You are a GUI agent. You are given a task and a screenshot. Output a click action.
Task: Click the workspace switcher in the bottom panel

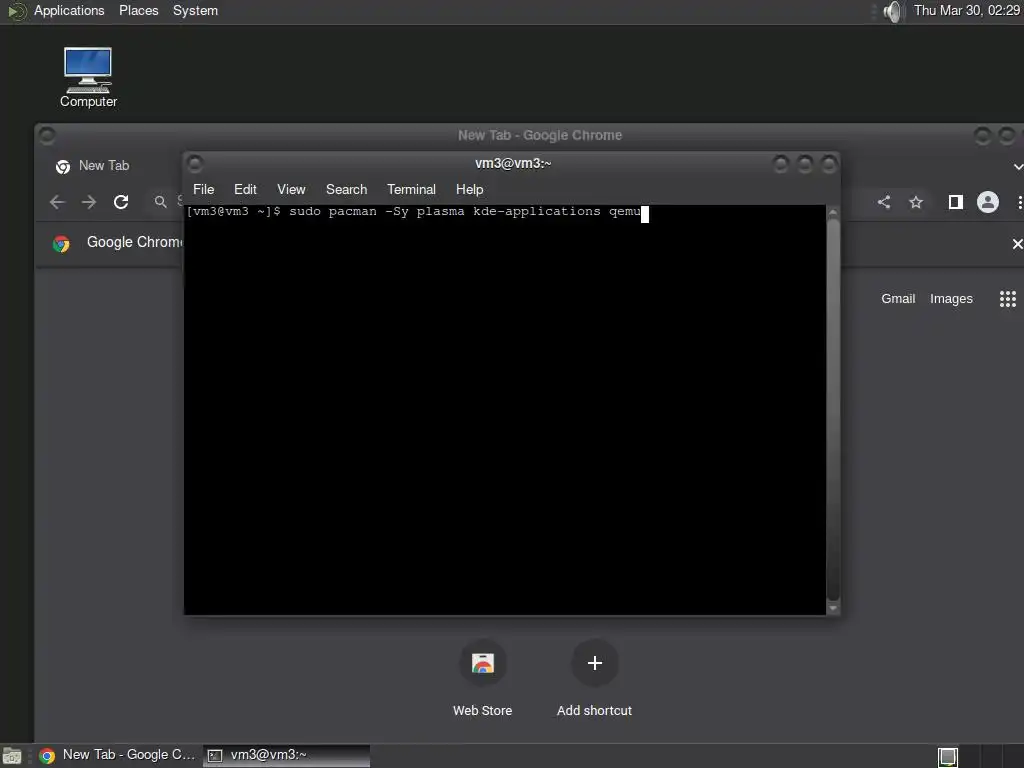click(948, 756)
